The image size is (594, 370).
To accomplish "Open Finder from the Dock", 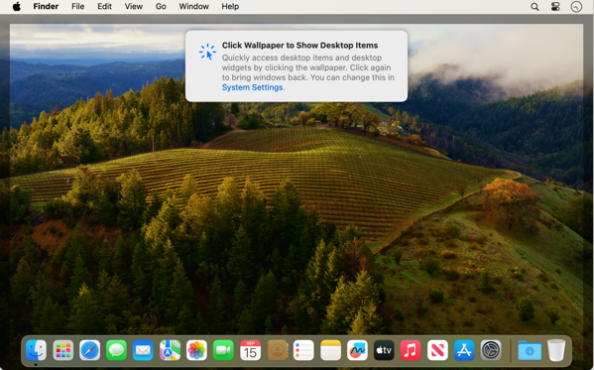I will coord(36,350).
